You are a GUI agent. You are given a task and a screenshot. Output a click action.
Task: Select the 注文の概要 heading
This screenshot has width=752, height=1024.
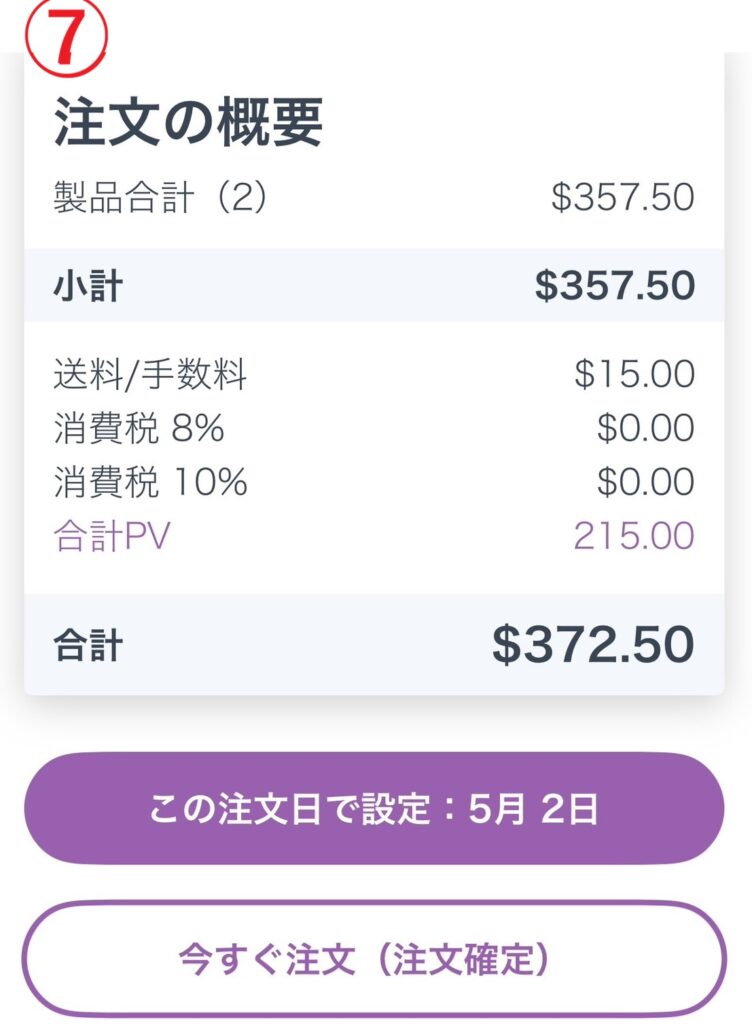point(188,122)
